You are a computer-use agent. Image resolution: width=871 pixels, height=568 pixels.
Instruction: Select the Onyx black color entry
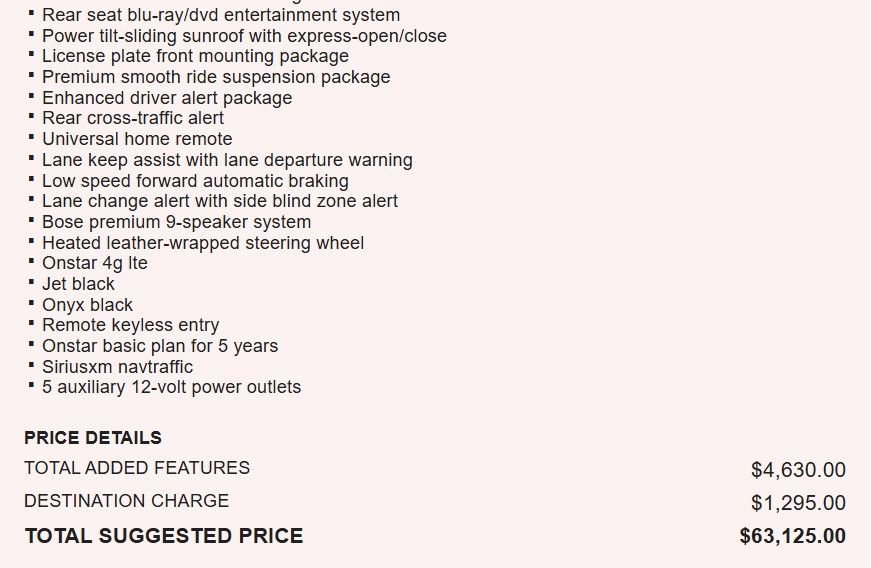(x=87, y=305)
